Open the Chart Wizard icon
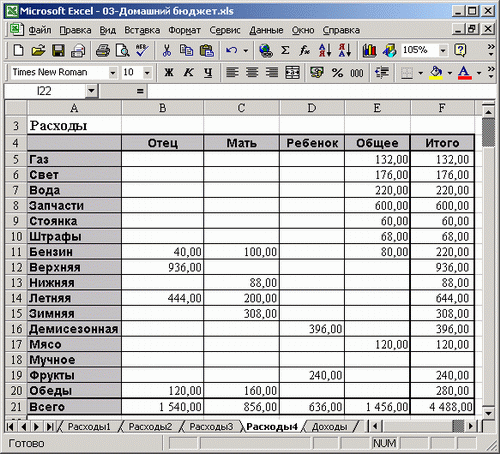This screenshot has height=454, width=500. (x=369, y=51)
